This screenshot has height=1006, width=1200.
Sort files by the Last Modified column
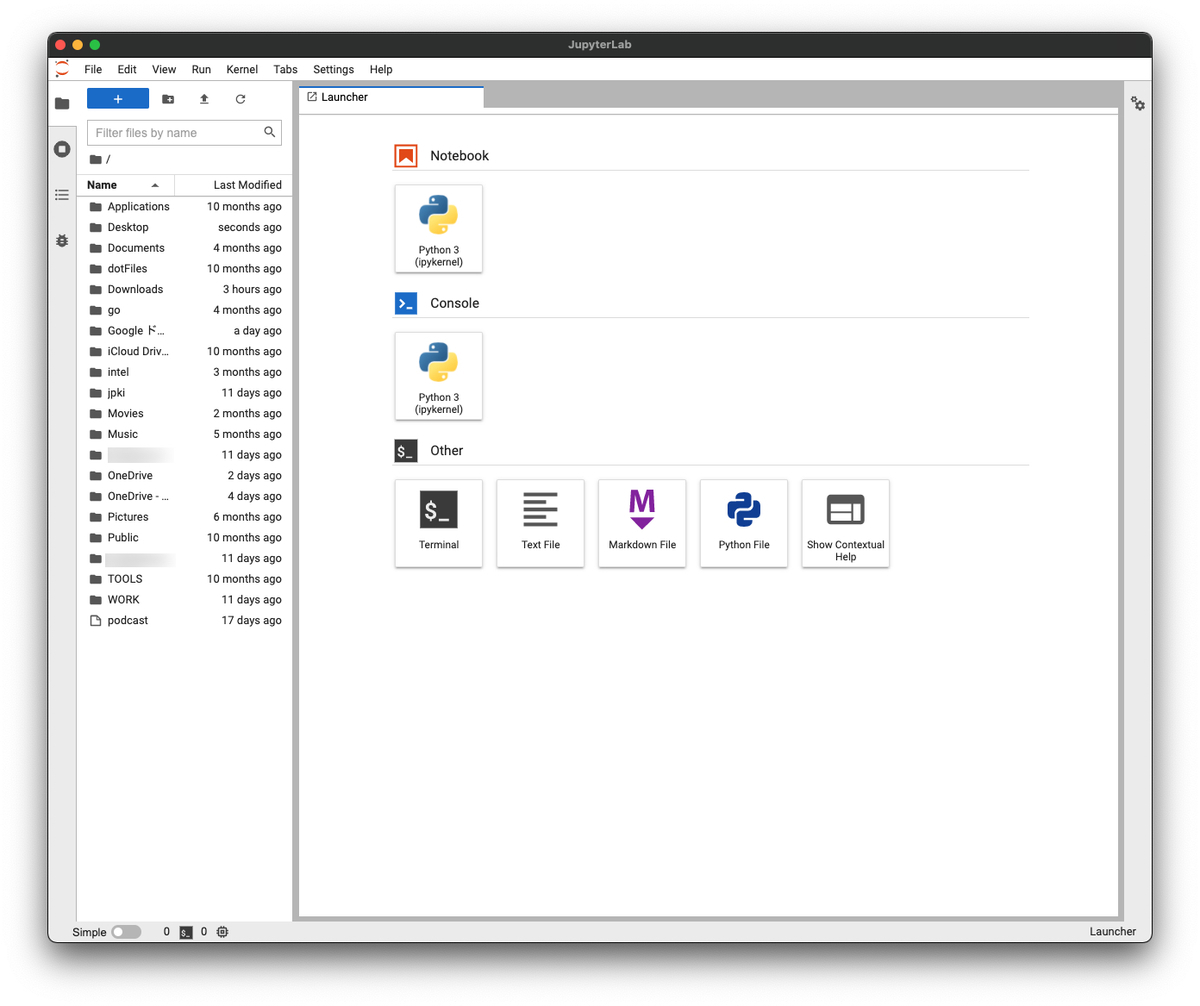[x=233, y=185]
